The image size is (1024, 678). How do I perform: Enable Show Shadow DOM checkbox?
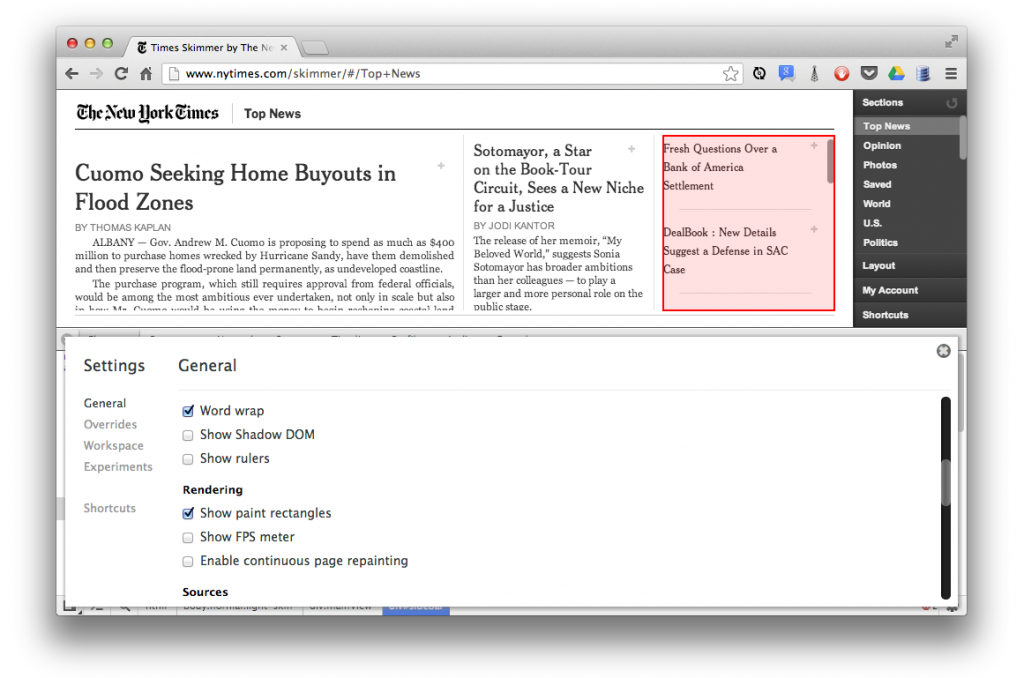coord(188,435)
